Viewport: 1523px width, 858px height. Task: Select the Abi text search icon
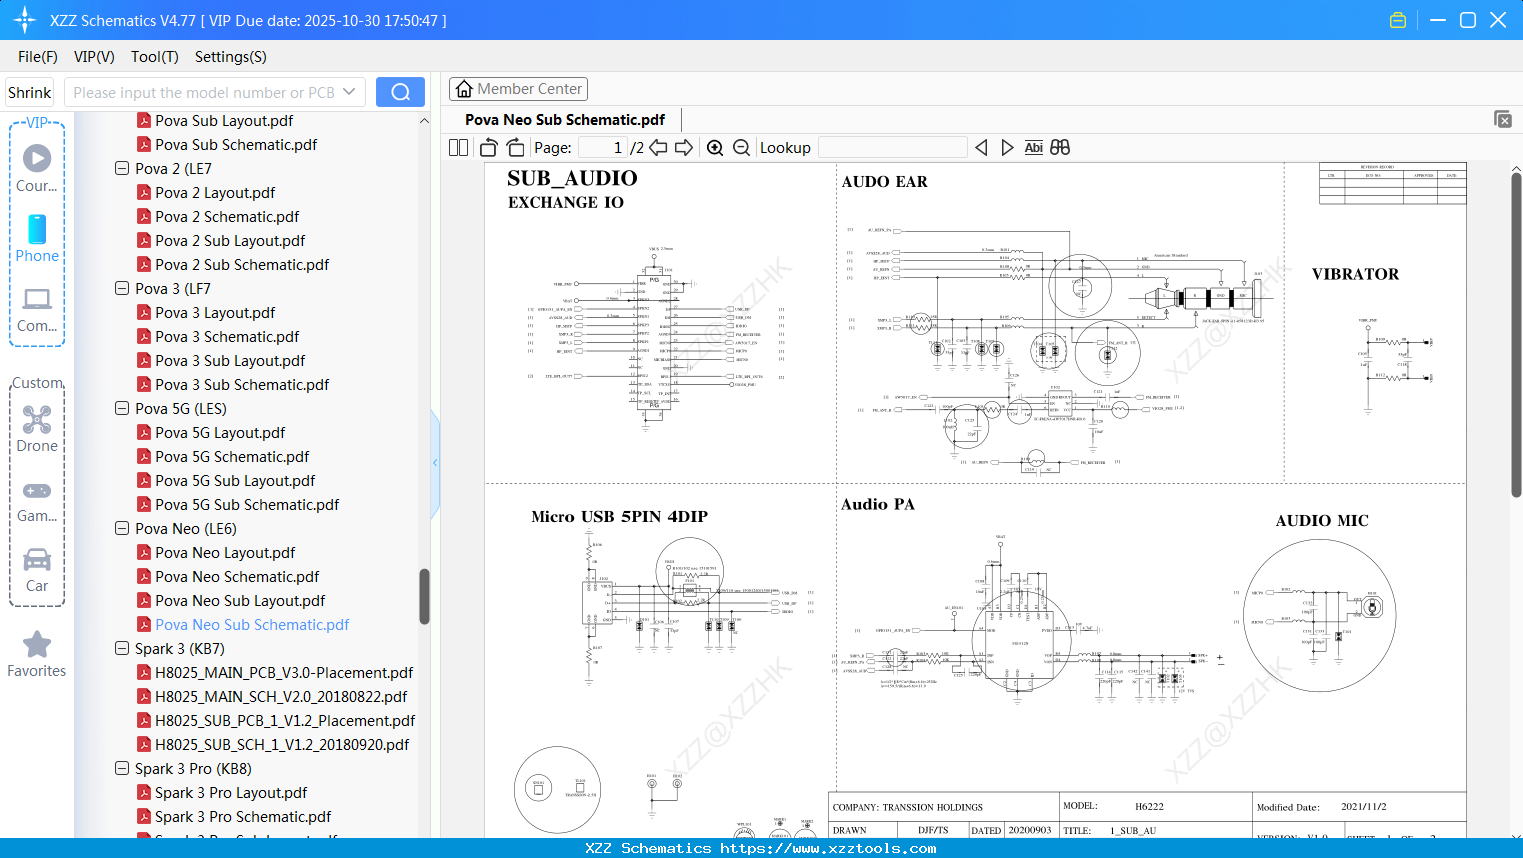(1033, 147)
